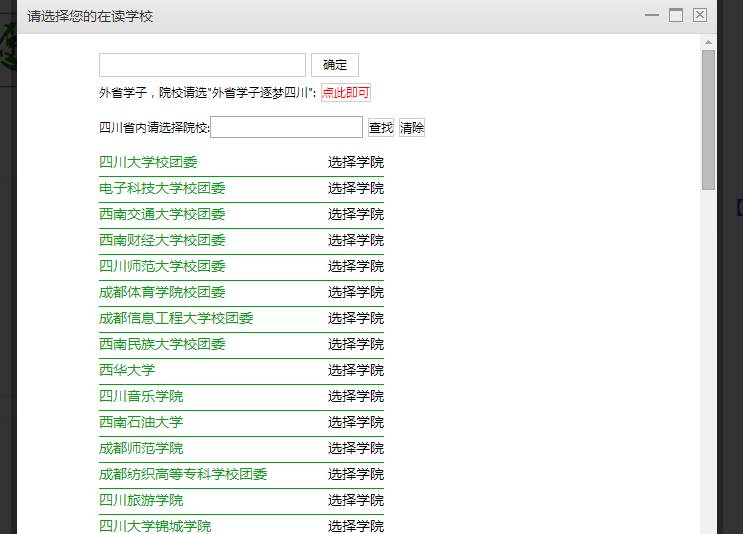Image resolution: width=743 pixels, height=534 pixels.
Task: Click the 清除 clear button
Action: click(412, 128)
